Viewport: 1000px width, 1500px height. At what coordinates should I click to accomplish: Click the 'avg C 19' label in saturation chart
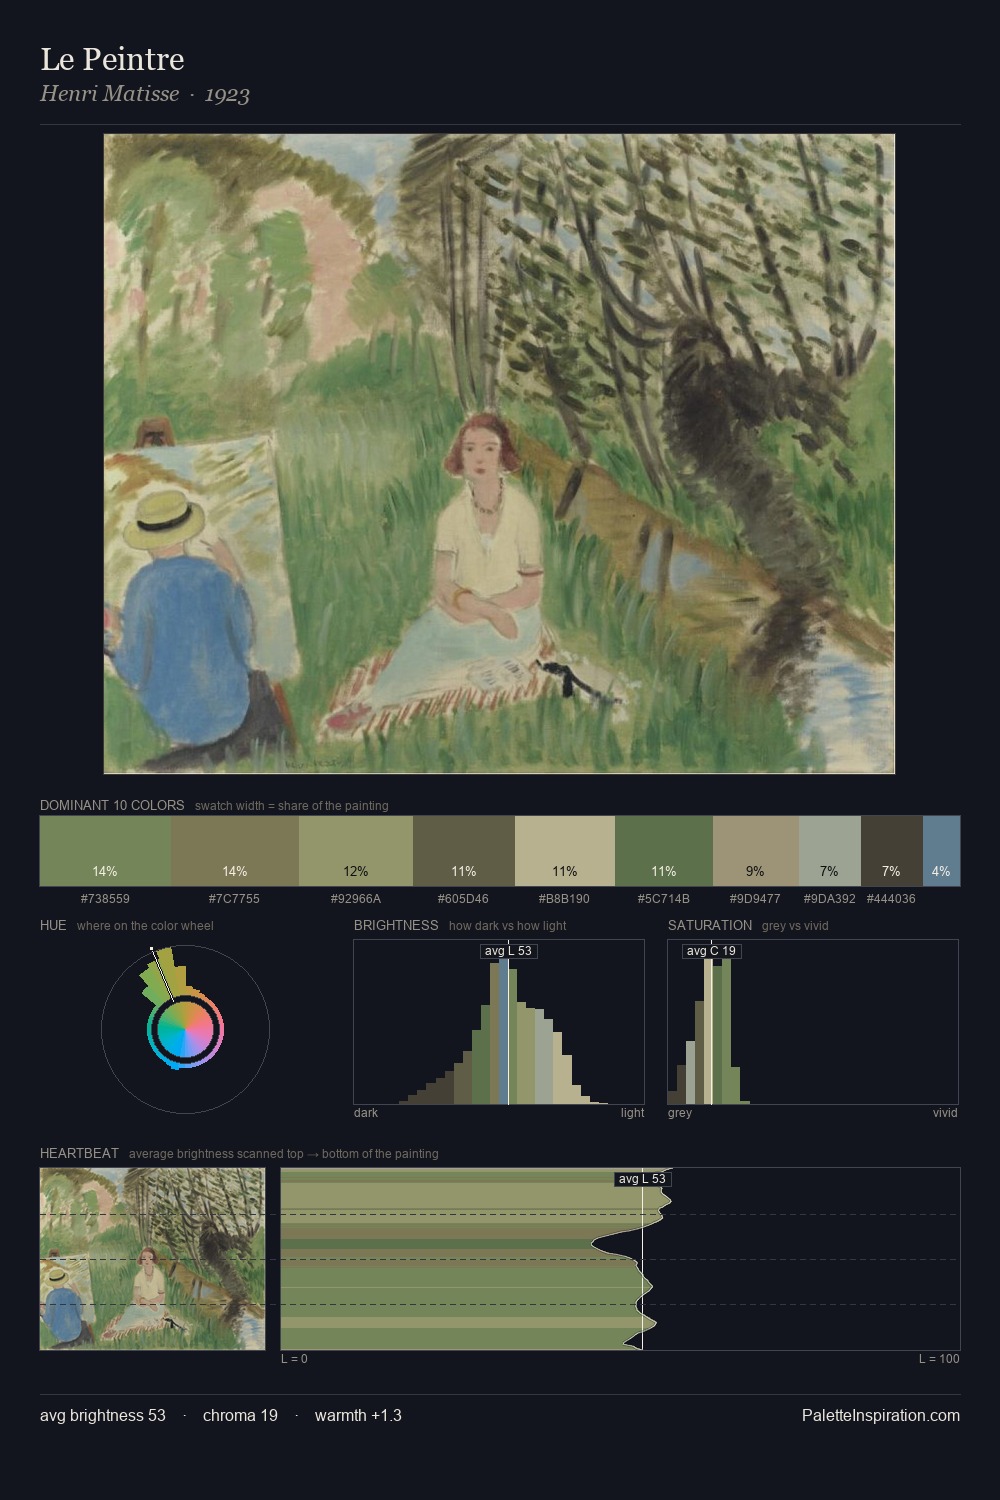coord(711,951)
